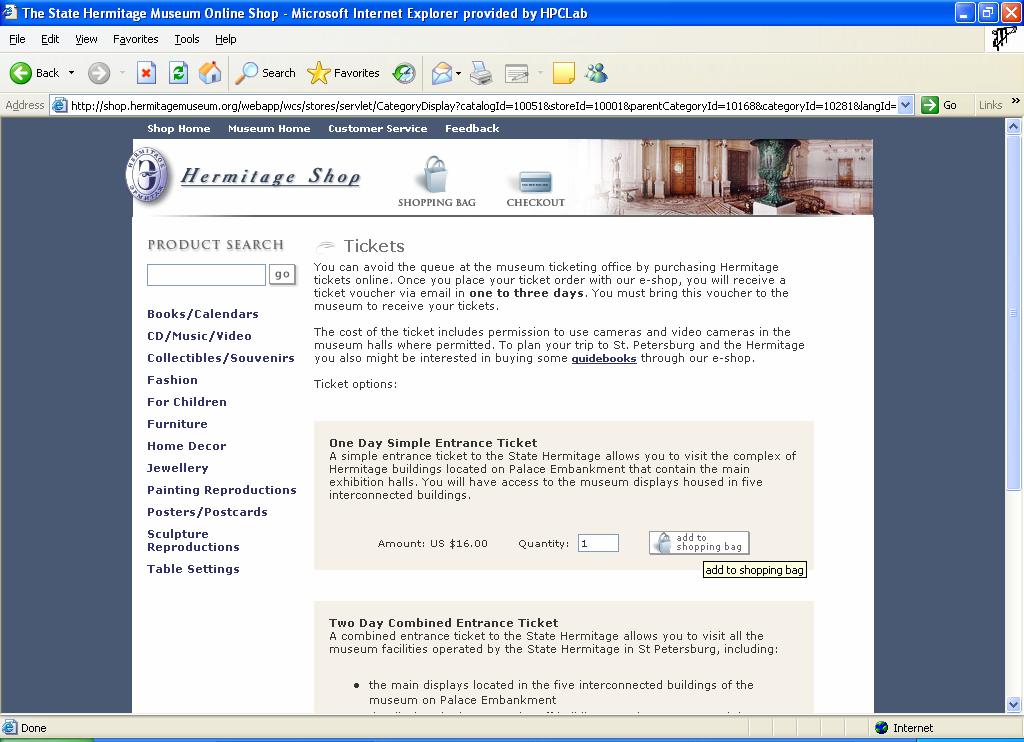Open CD/Music/Video category
1024x742 pixels.
[199, 336]
